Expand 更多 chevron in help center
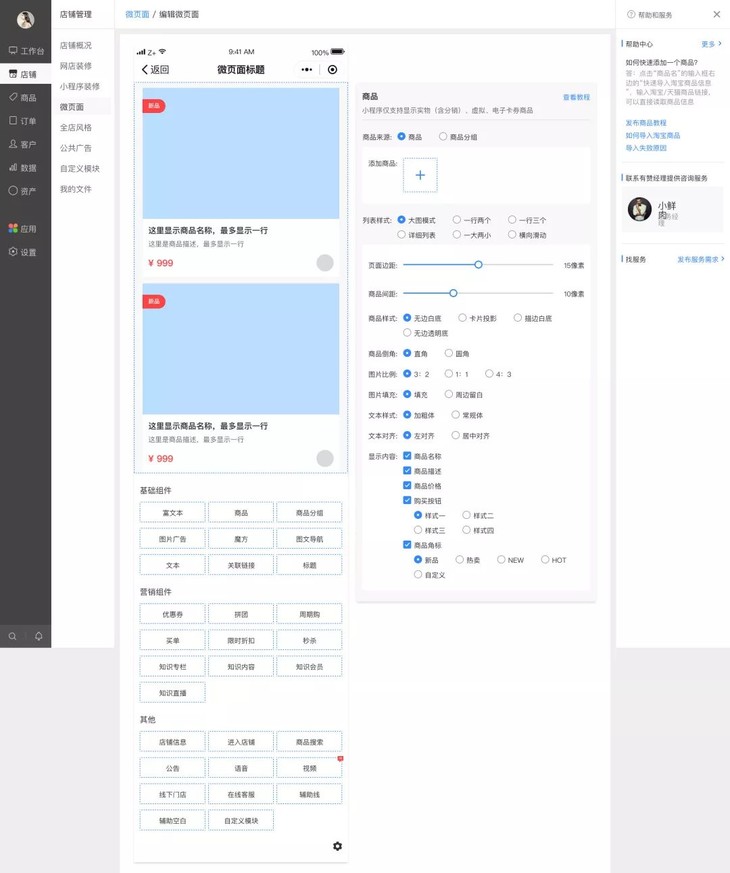The width and height of the screenshot is (730, 873). coord(719,43)
